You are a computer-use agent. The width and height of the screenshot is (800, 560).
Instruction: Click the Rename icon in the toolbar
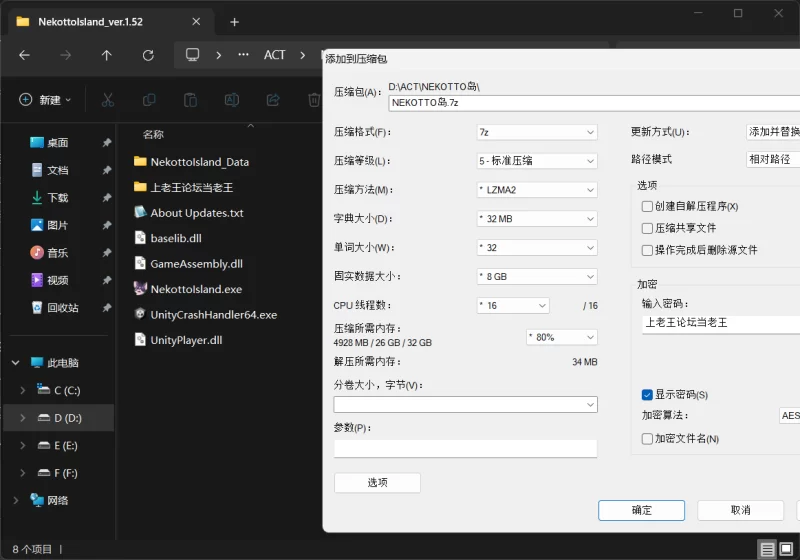click(x=232, y=99)
